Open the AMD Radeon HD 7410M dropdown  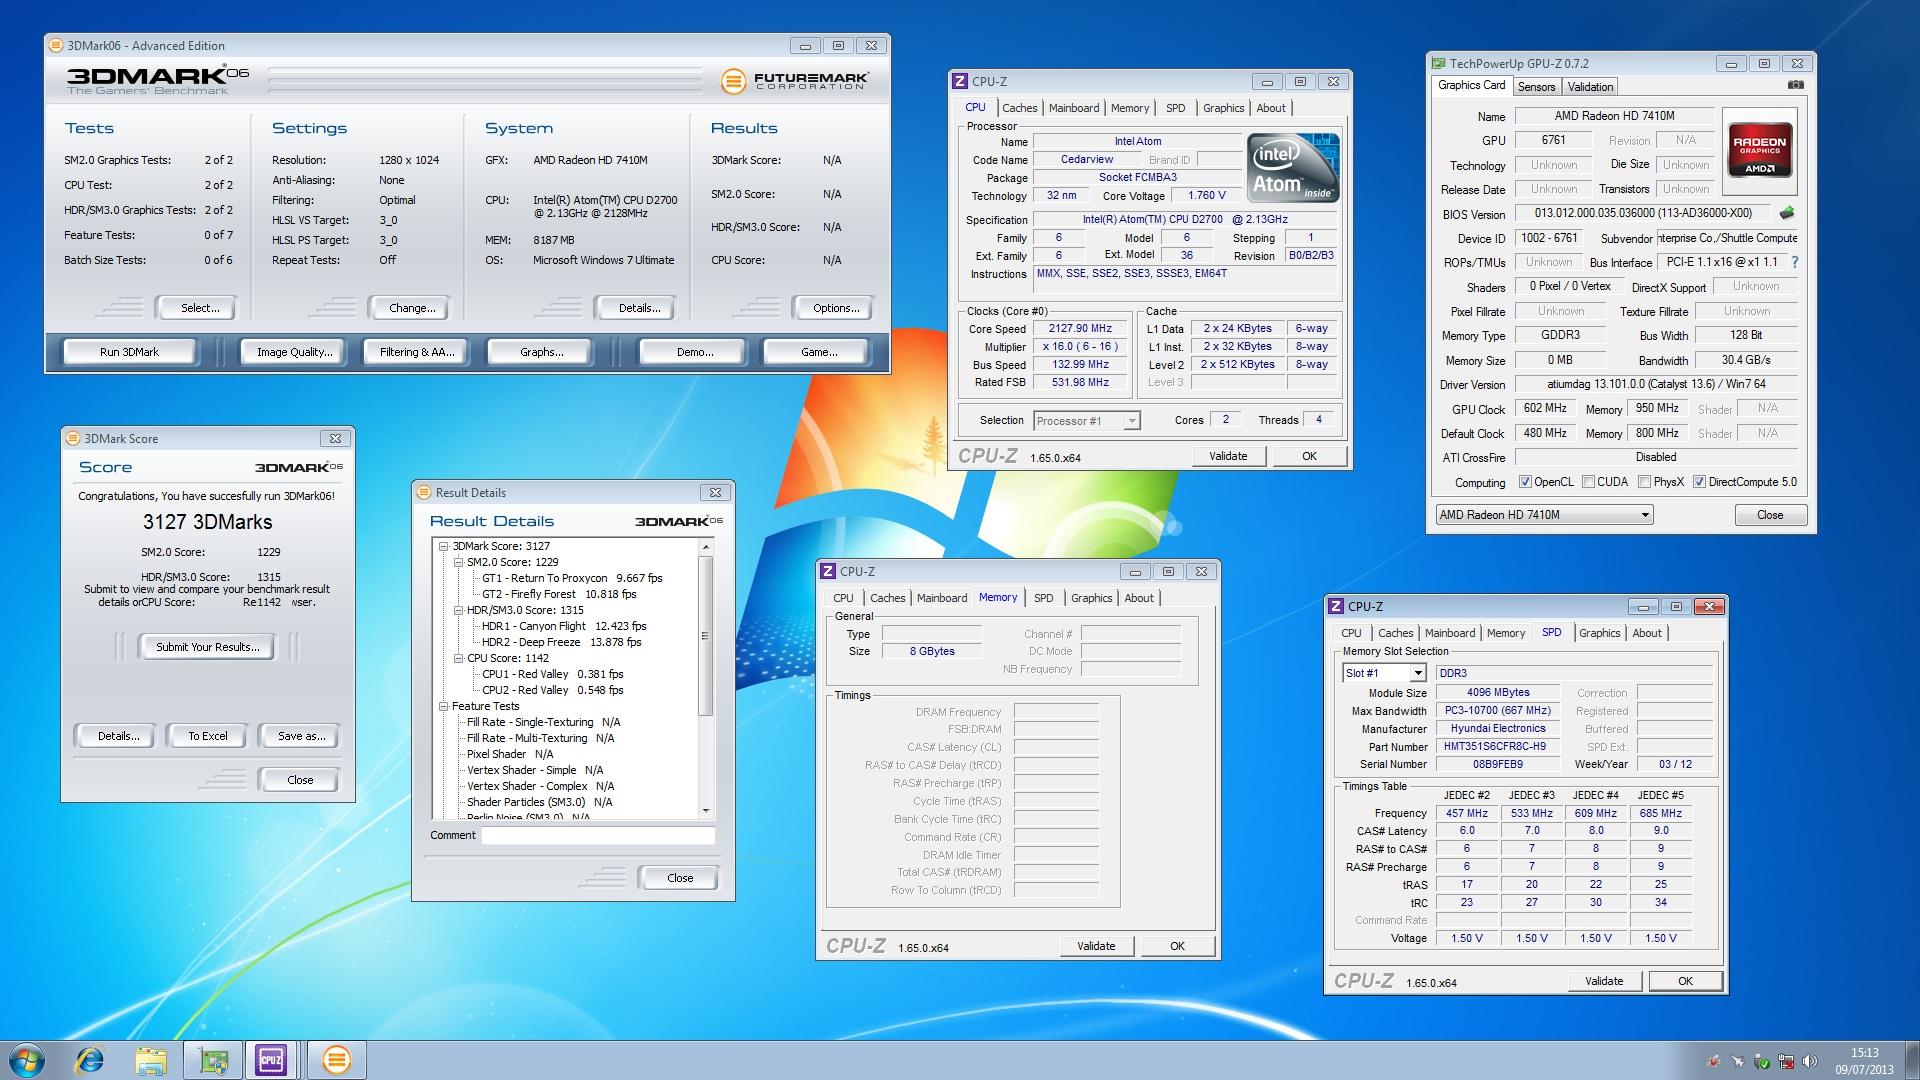pos(1544,515)
